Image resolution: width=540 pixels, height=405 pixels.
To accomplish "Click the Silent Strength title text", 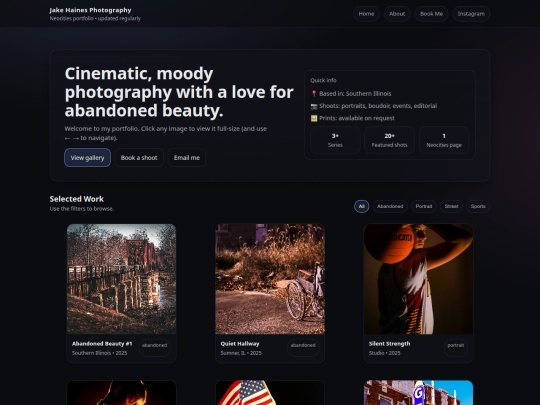I will coord(389,343).
